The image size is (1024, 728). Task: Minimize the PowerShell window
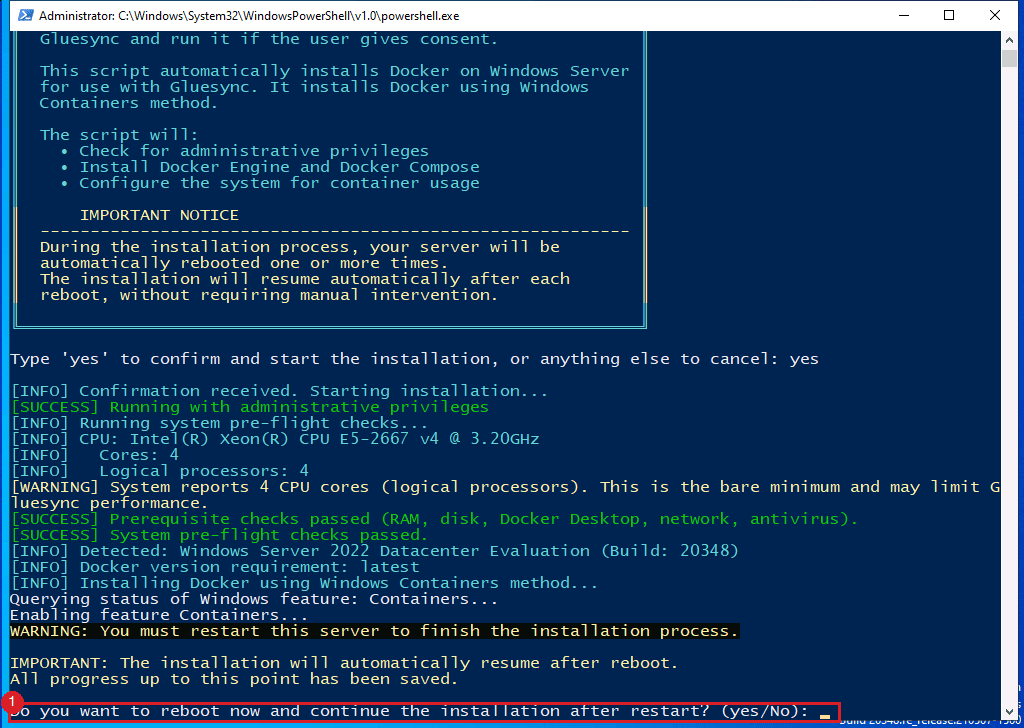(x=904, y=15)
